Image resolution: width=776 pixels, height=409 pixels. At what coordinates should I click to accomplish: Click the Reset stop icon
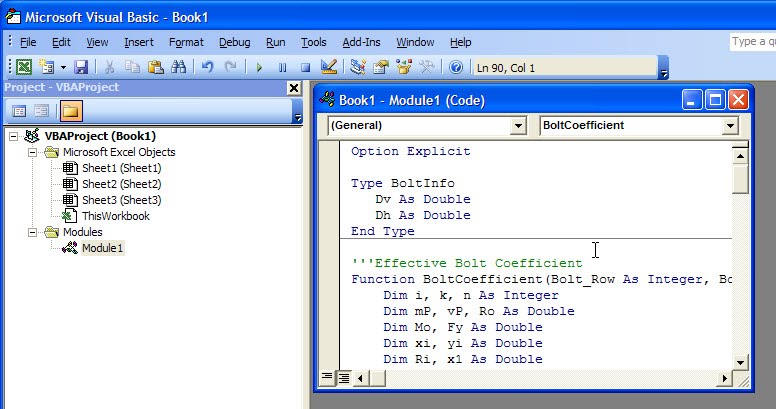(305, 67)
